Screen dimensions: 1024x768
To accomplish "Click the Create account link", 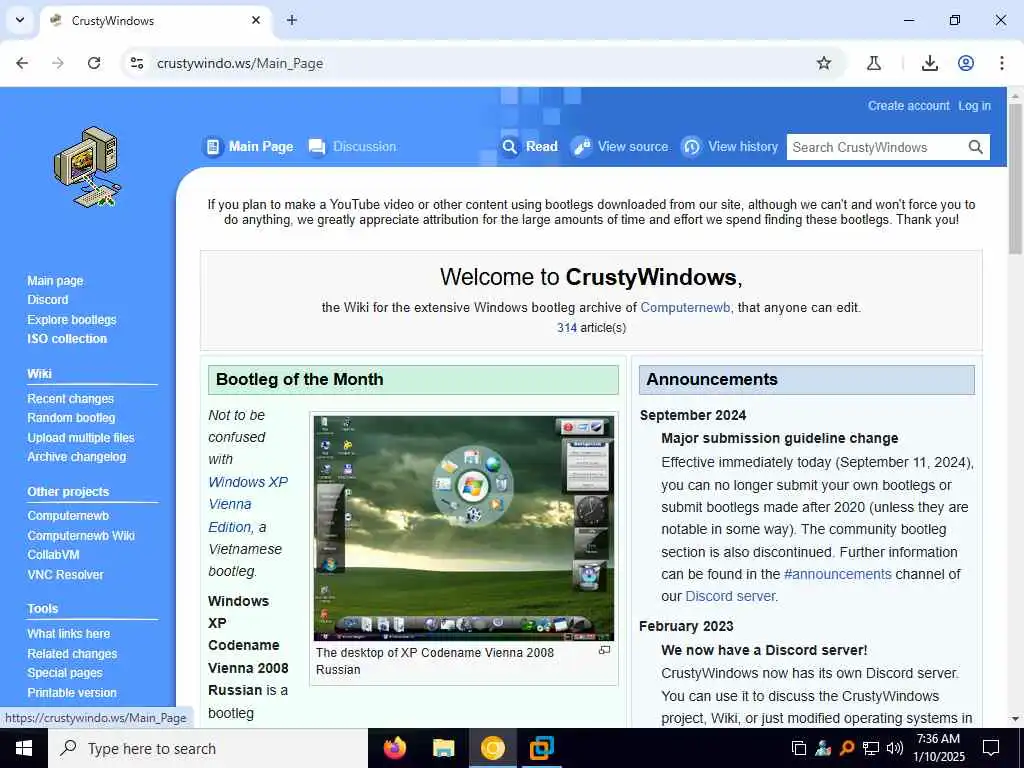I will tap(908, 106).
